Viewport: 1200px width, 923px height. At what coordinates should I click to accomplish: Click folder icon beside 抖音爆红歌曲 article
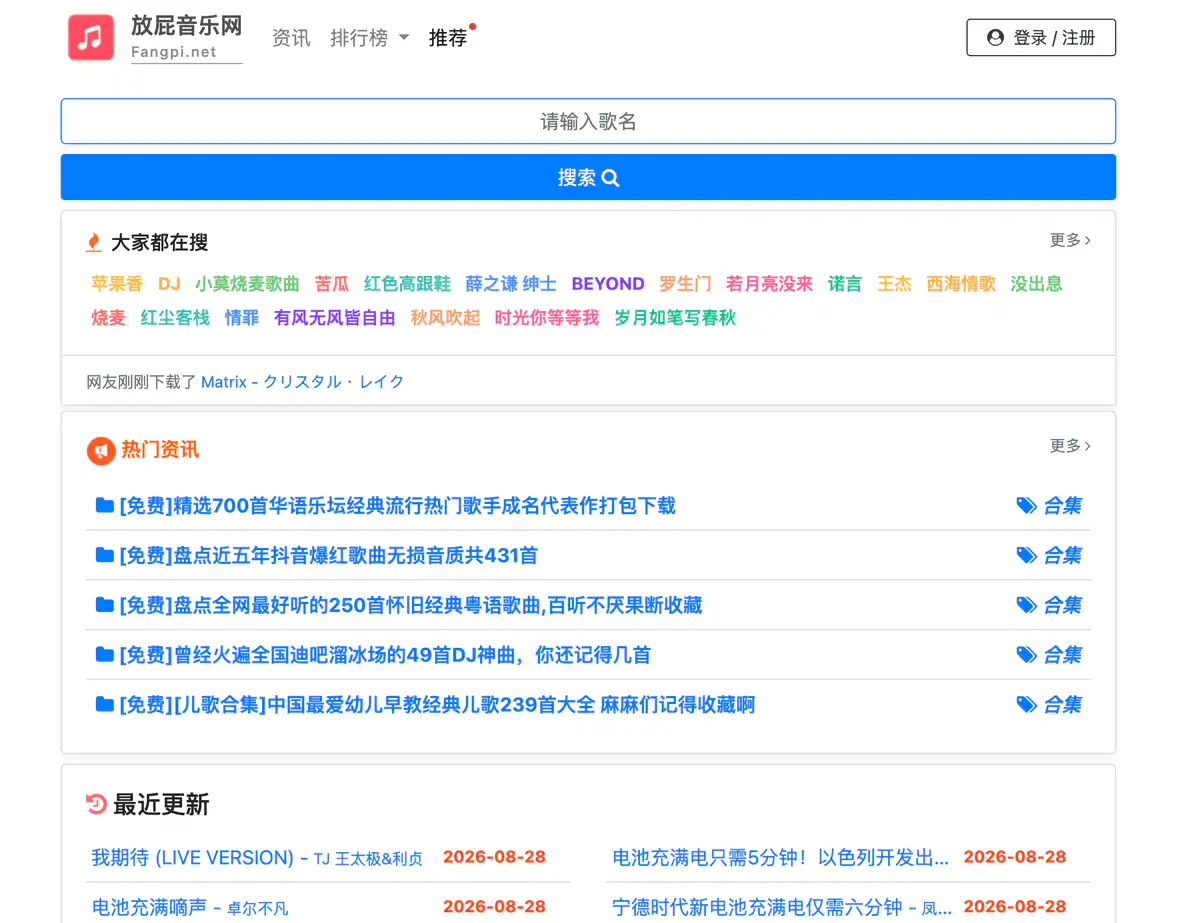point(104,555)
